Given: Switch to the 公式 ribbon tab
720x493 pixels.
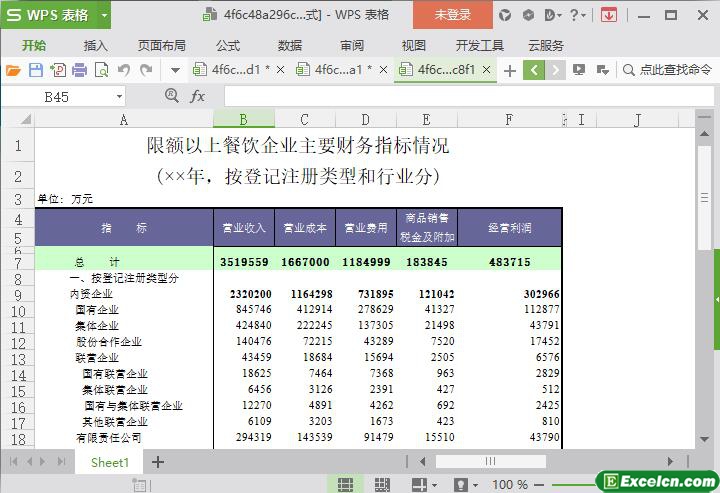Looking at the screenshot, I should coord(228,45).
